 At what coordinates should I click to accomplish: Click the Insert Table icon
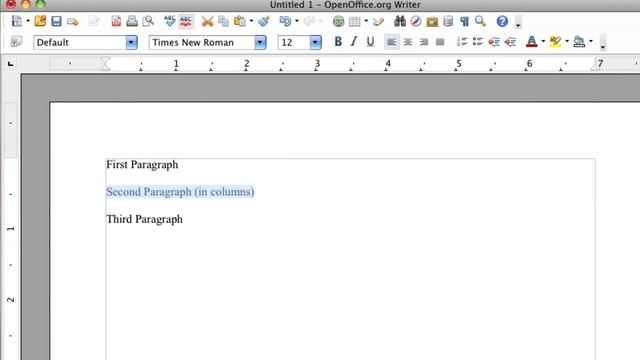pyautogui.click(x=354, y=21)
